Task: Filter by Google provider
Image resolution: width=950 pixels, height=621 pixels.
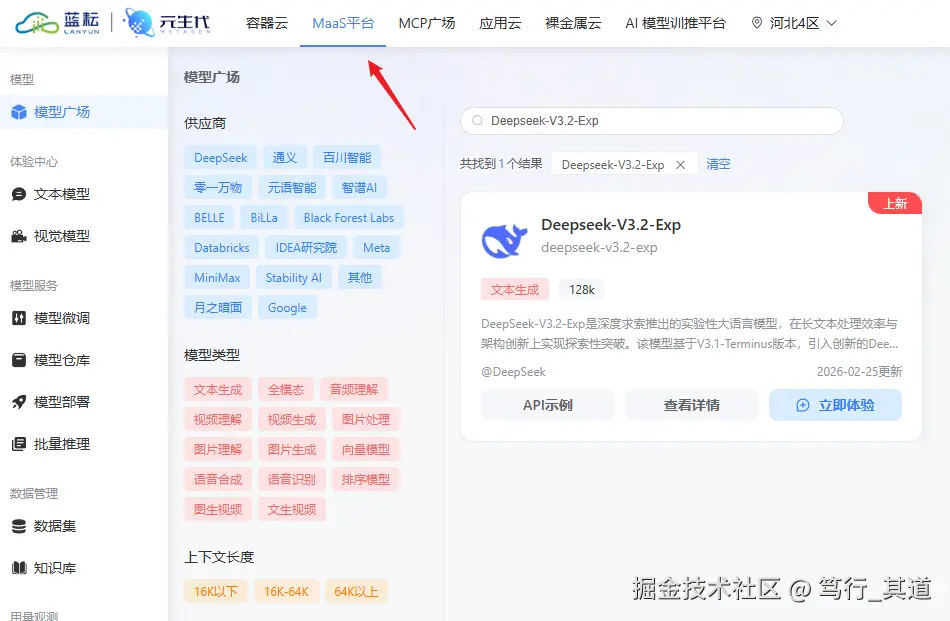Action: 287,308
